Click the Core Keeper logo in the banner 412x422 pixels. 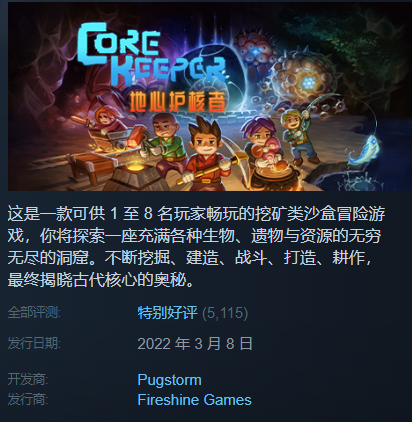tap(152, 57)
